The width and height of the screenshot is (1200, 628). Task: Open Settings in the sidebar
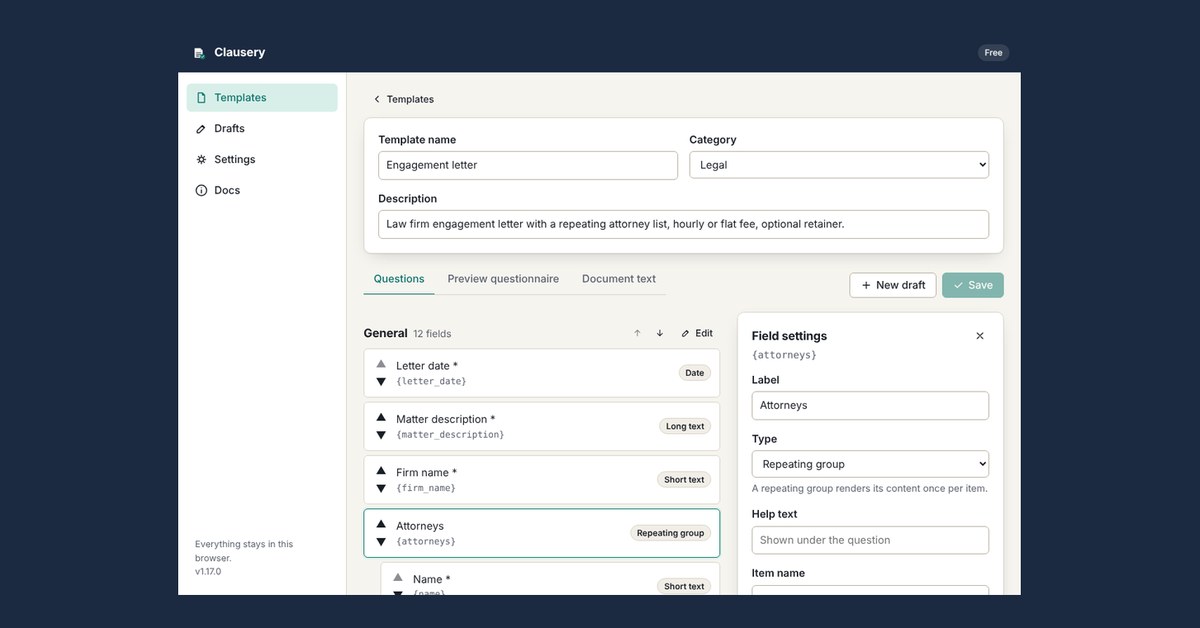coord(262,160)
